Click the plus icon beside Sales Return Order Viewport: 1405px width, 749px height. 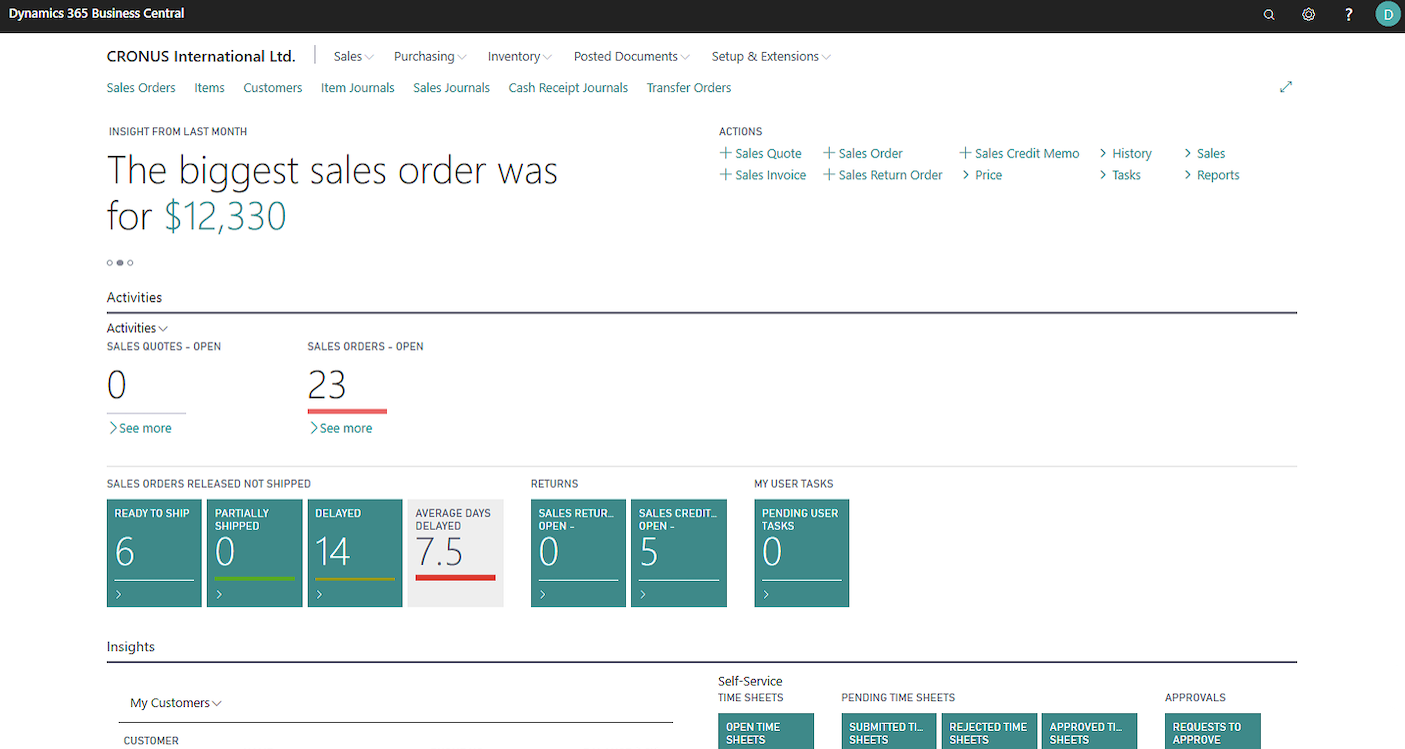coord(829,175)
